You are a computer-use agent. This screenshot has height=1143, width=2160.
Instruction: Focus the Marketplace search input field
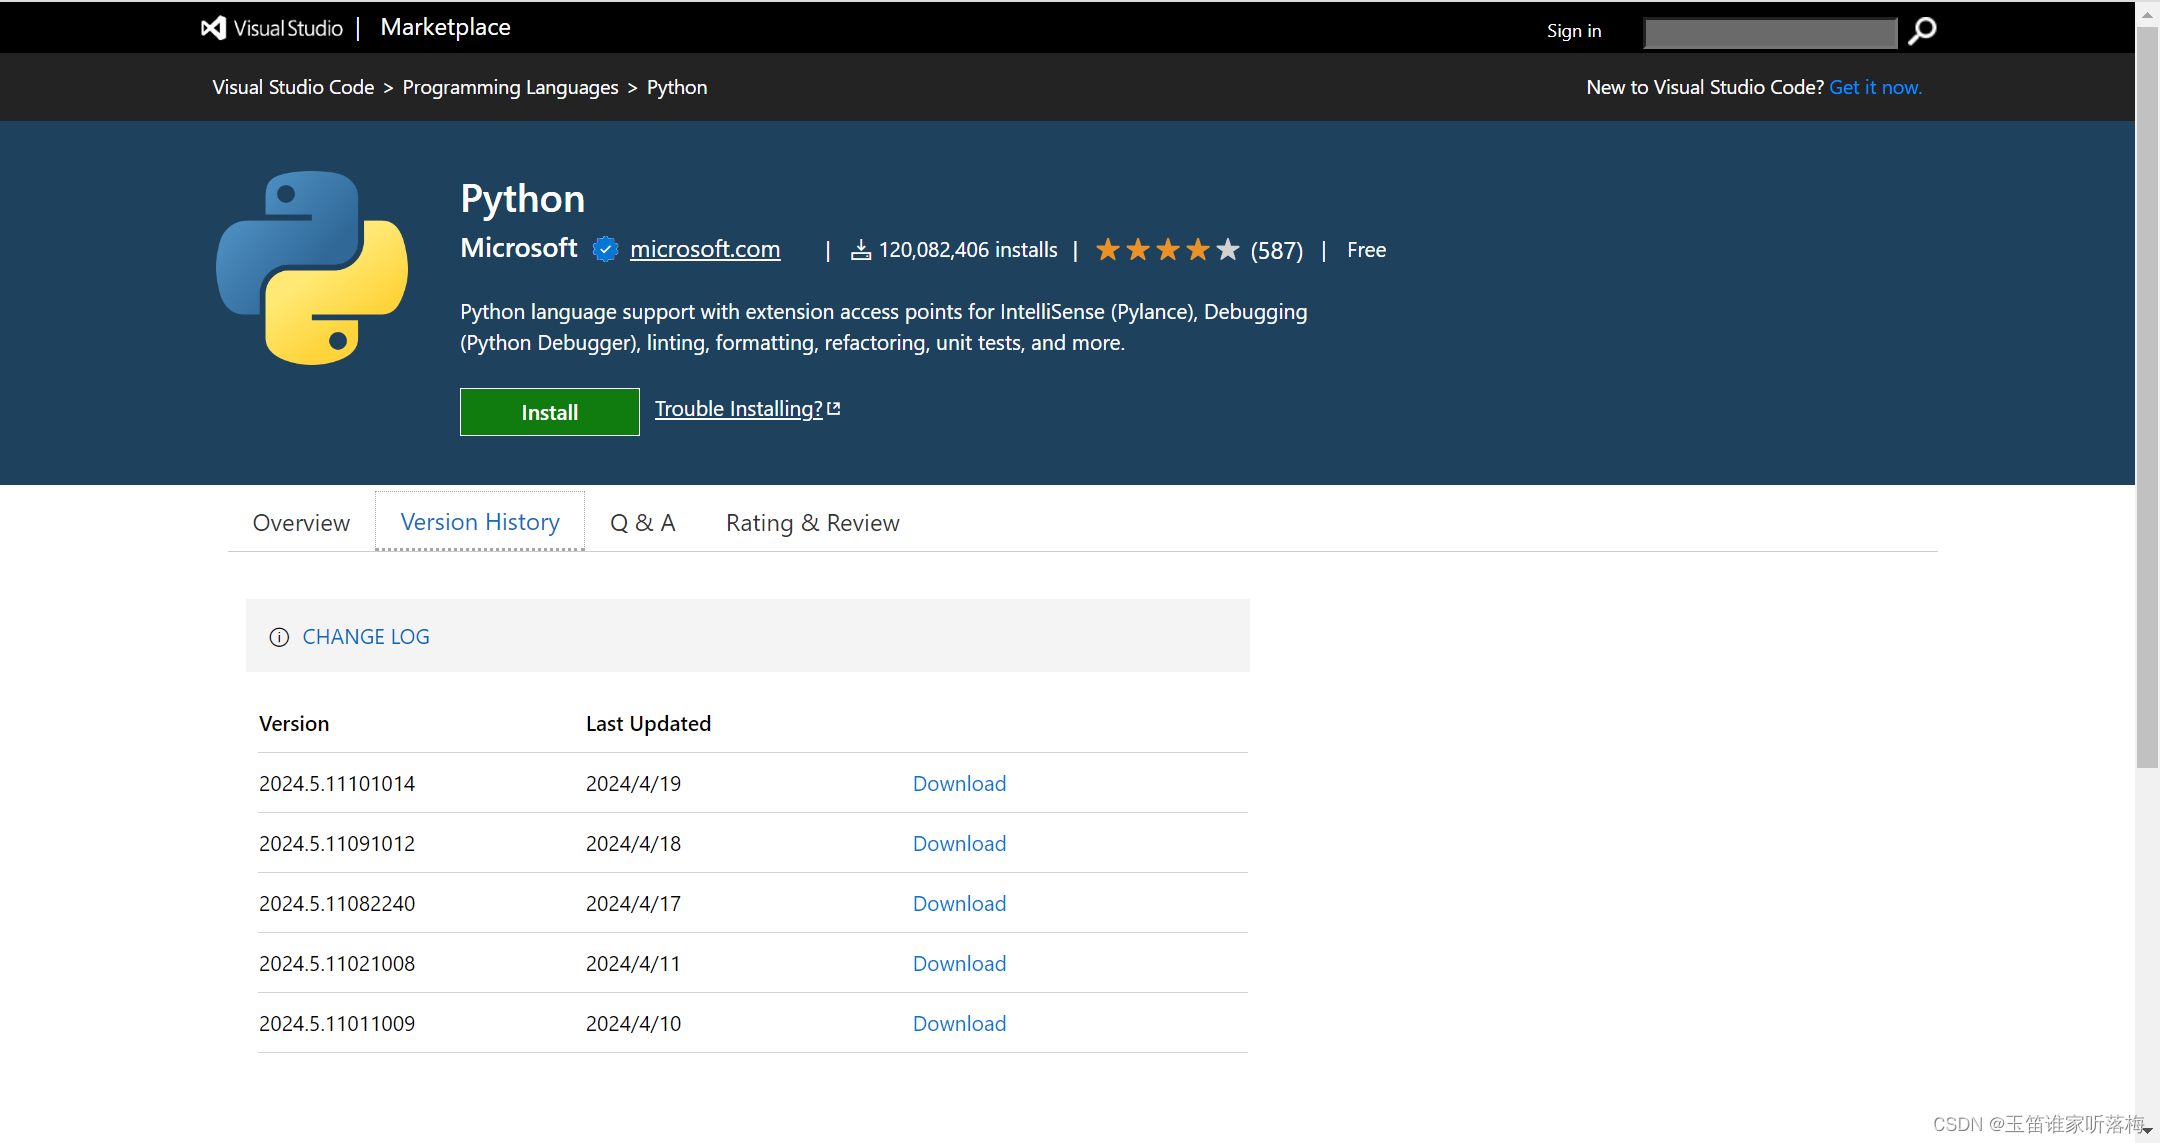[1771, 32]
